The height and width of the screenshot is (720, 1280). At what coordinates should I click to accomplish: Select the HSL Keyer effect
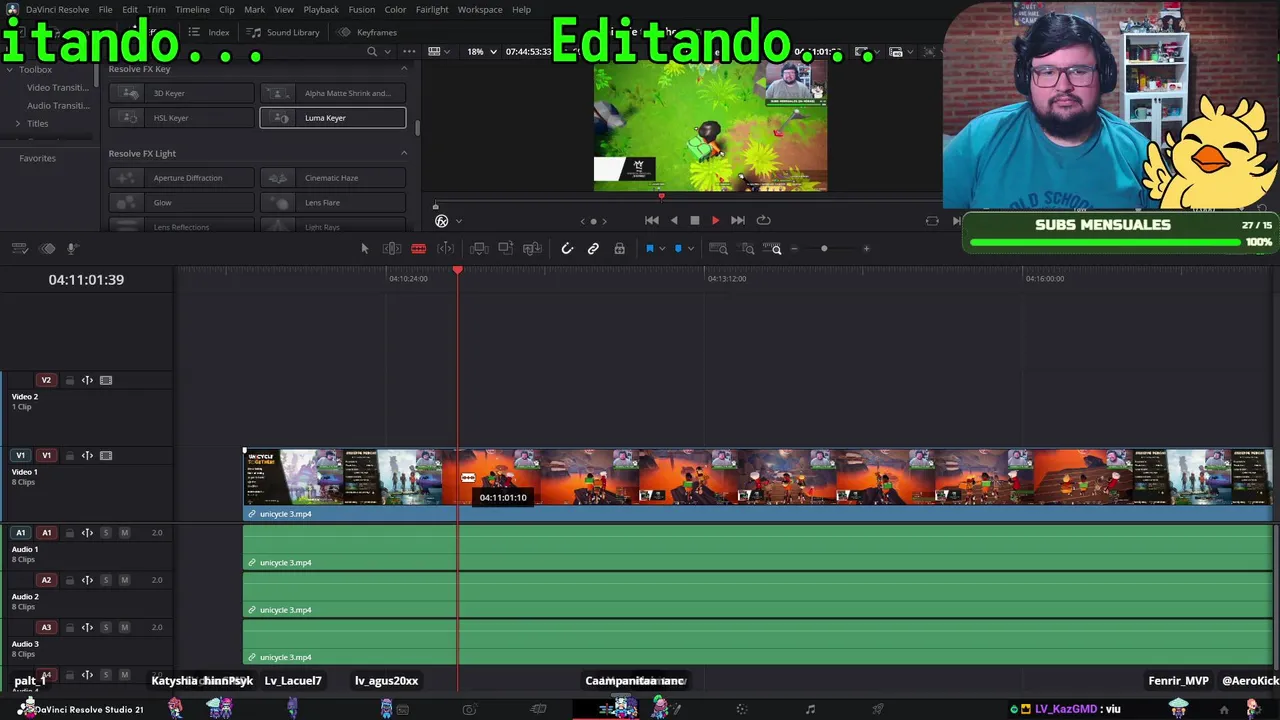coord(182,118)
